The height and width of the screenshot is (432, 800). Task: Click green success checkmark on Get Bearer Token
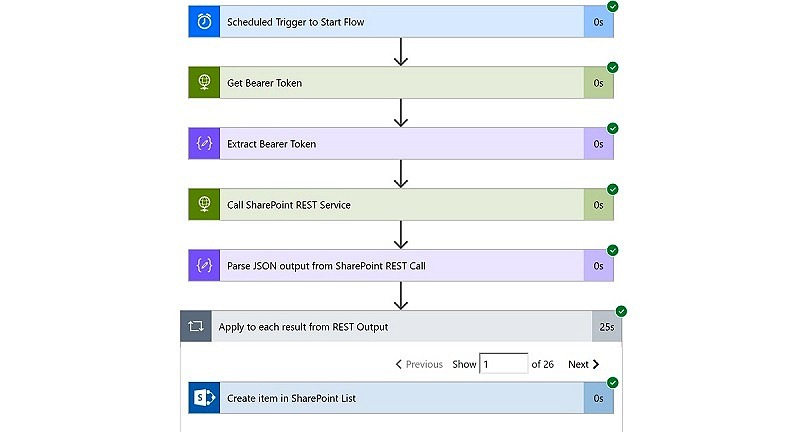(x=613, y=67)
